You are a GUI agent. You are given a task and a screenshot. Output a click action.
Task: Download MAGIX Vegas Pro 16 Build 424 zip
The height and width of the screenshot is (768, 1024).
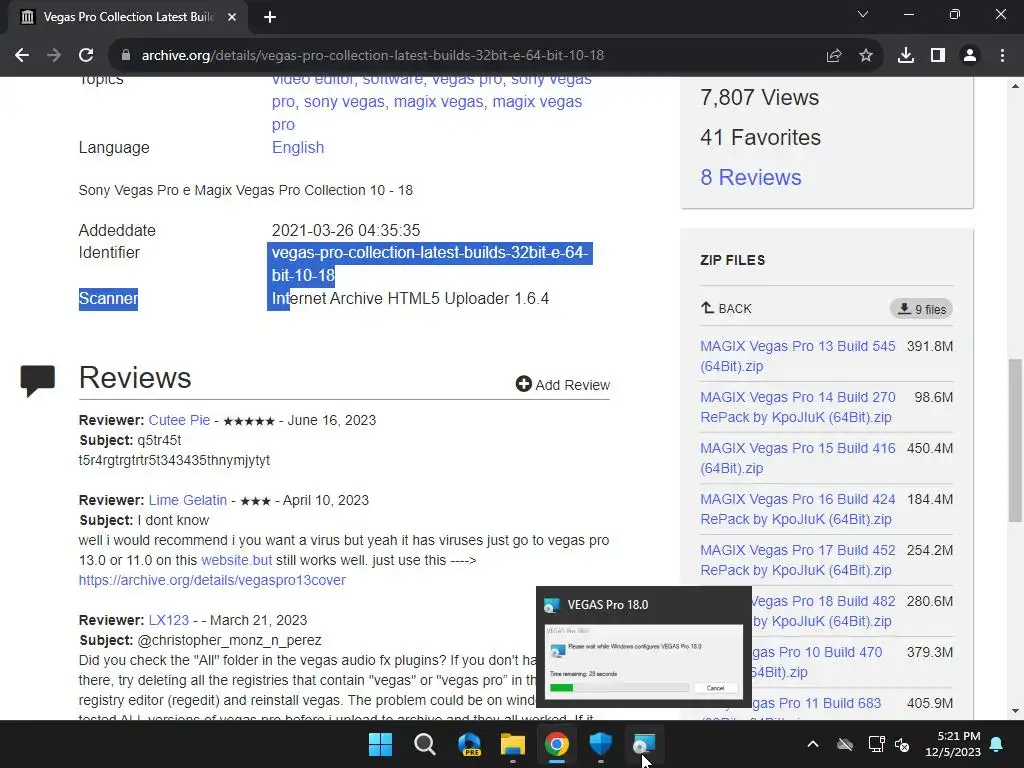coord(797,509)
